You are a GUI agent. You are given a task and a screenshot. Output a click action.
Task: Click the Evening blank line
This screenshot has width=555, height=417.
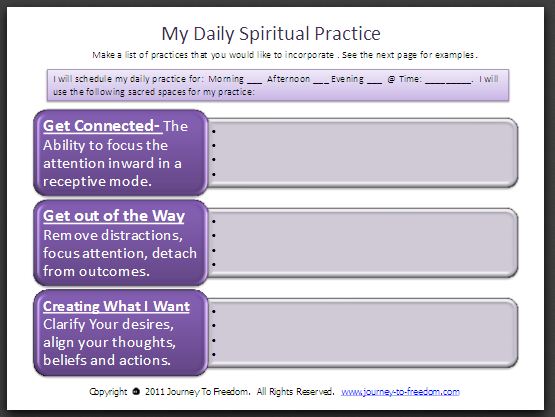tap(374, 82)
